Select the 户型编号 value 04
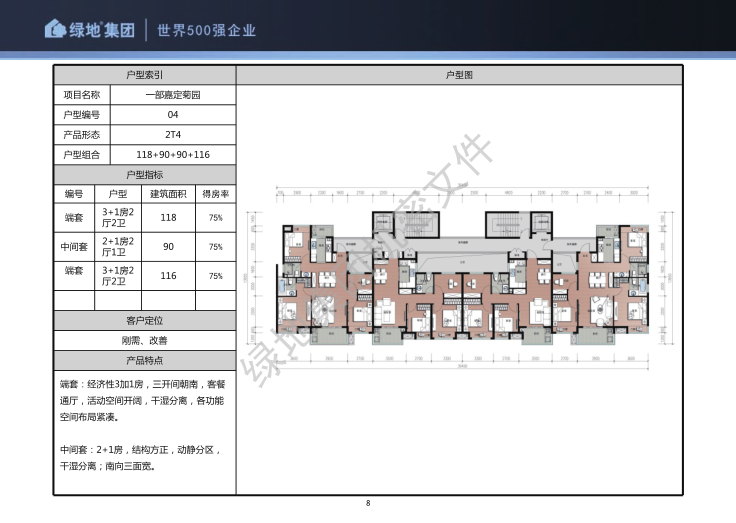The width and height of the screenshot is (736, 523). pyautogui.click(x=173, y=115)
